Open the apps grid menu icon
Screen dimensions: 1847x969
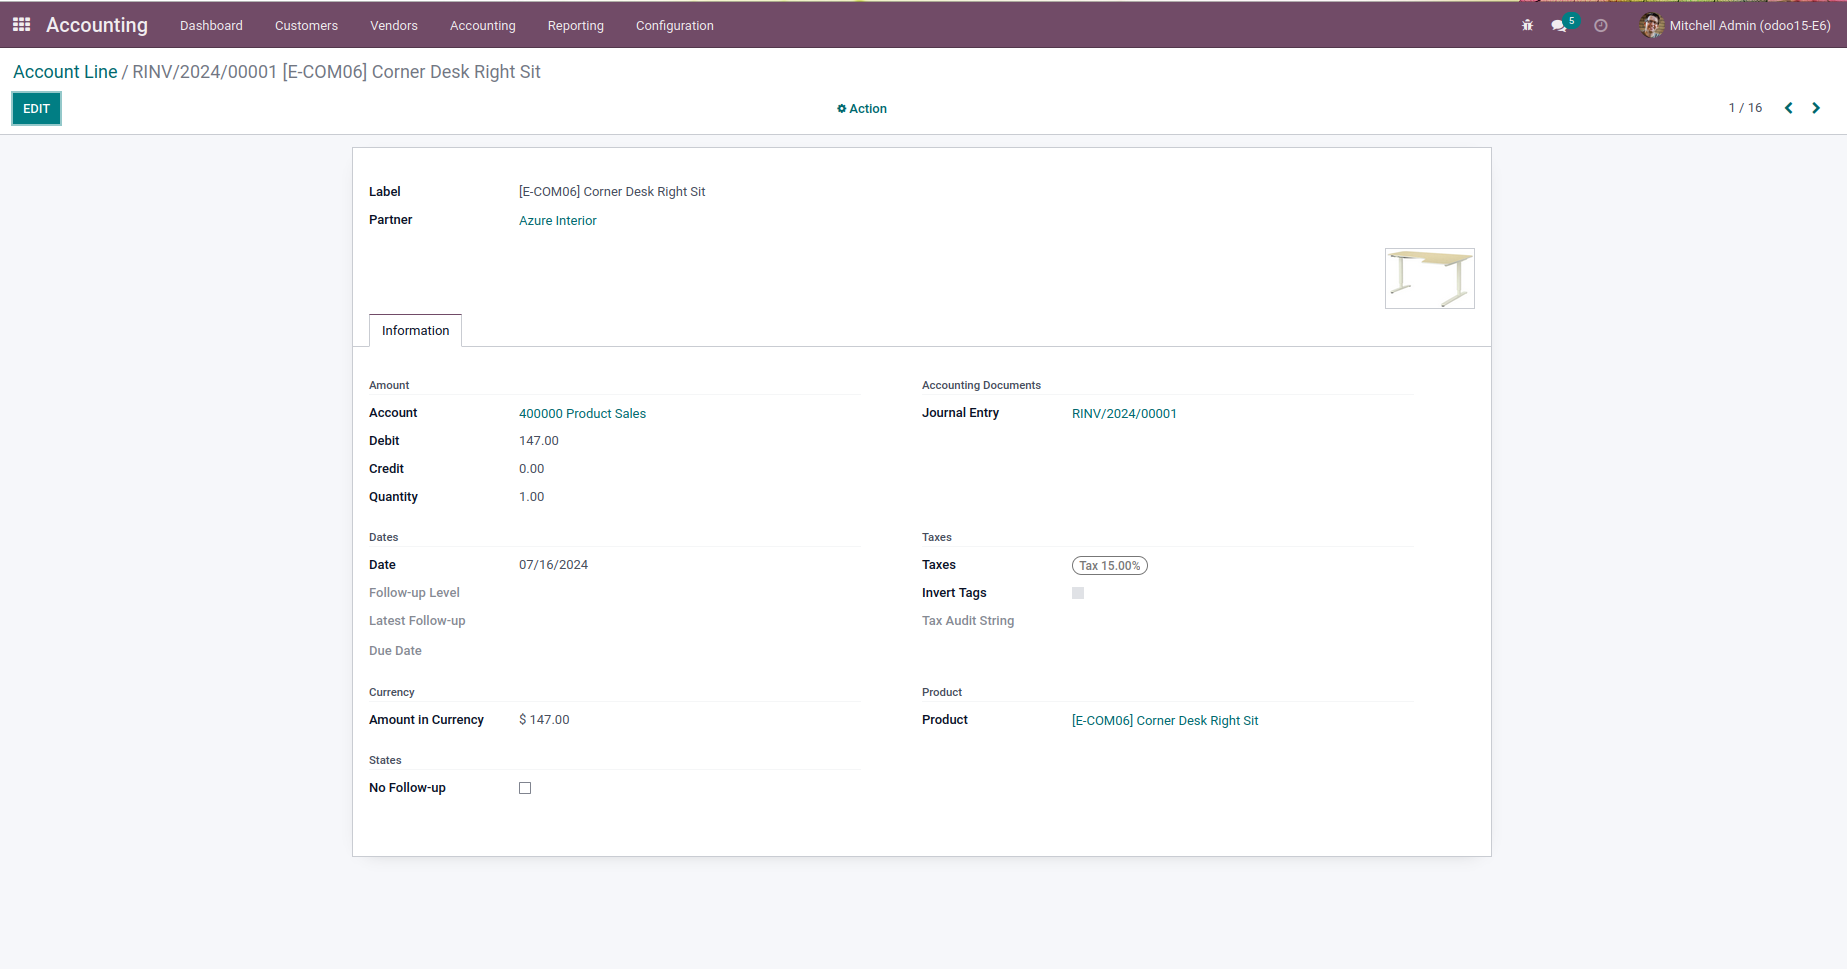coord(21,25)
